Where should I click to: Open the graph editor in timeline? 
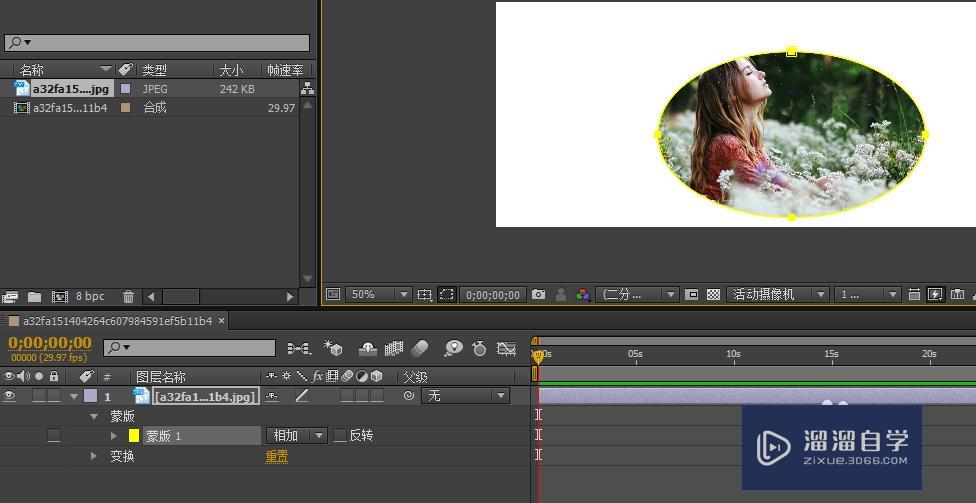[x=507, y=349]
